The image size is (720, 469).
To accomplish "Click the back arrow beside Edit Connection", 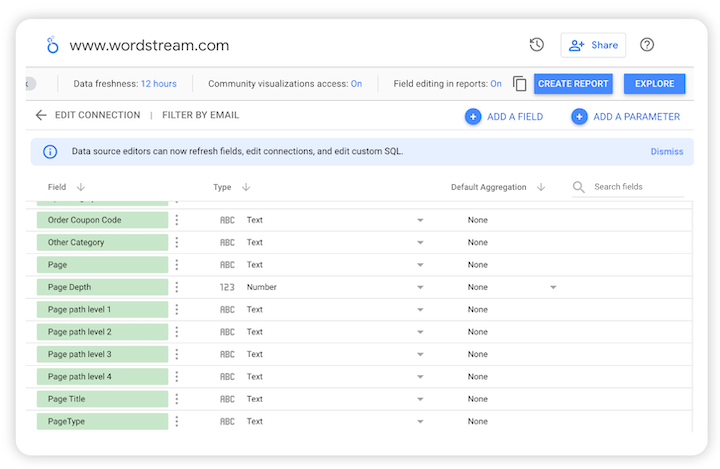I will [41, 115].
